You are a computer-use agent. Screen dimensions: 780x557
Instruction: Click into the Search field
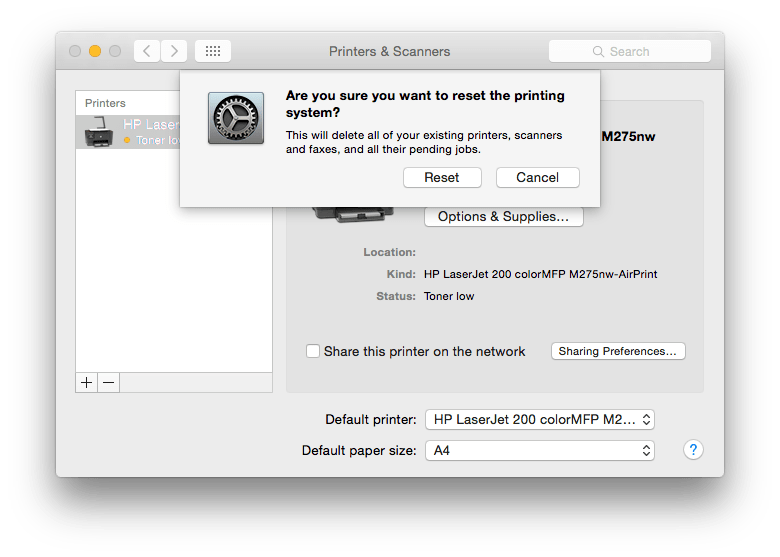(x=630, y=51)
